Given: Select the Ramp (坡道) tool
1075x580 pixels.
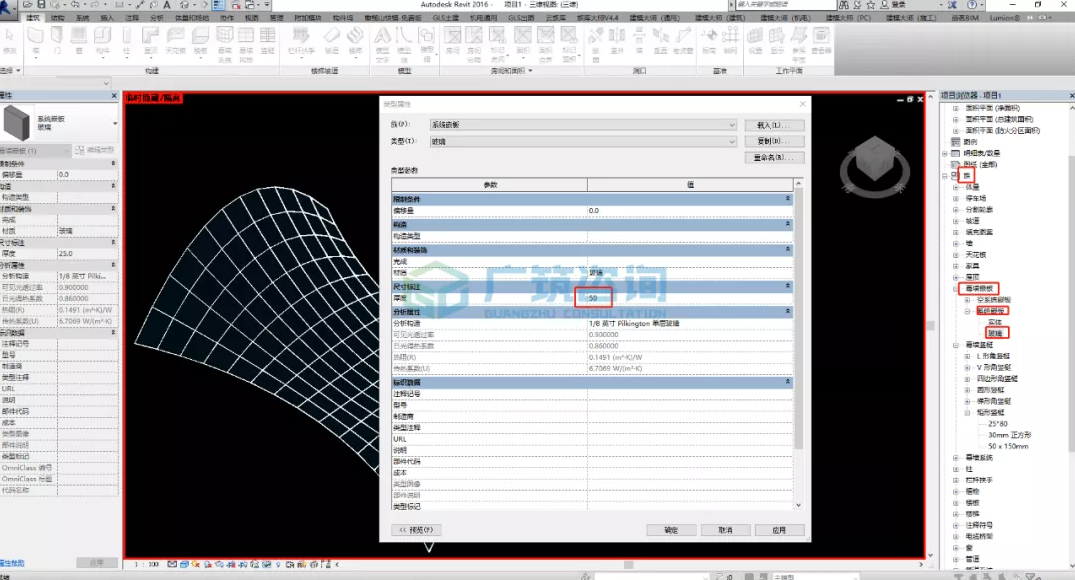Looking at the screenshot, I should pos(332,40).
